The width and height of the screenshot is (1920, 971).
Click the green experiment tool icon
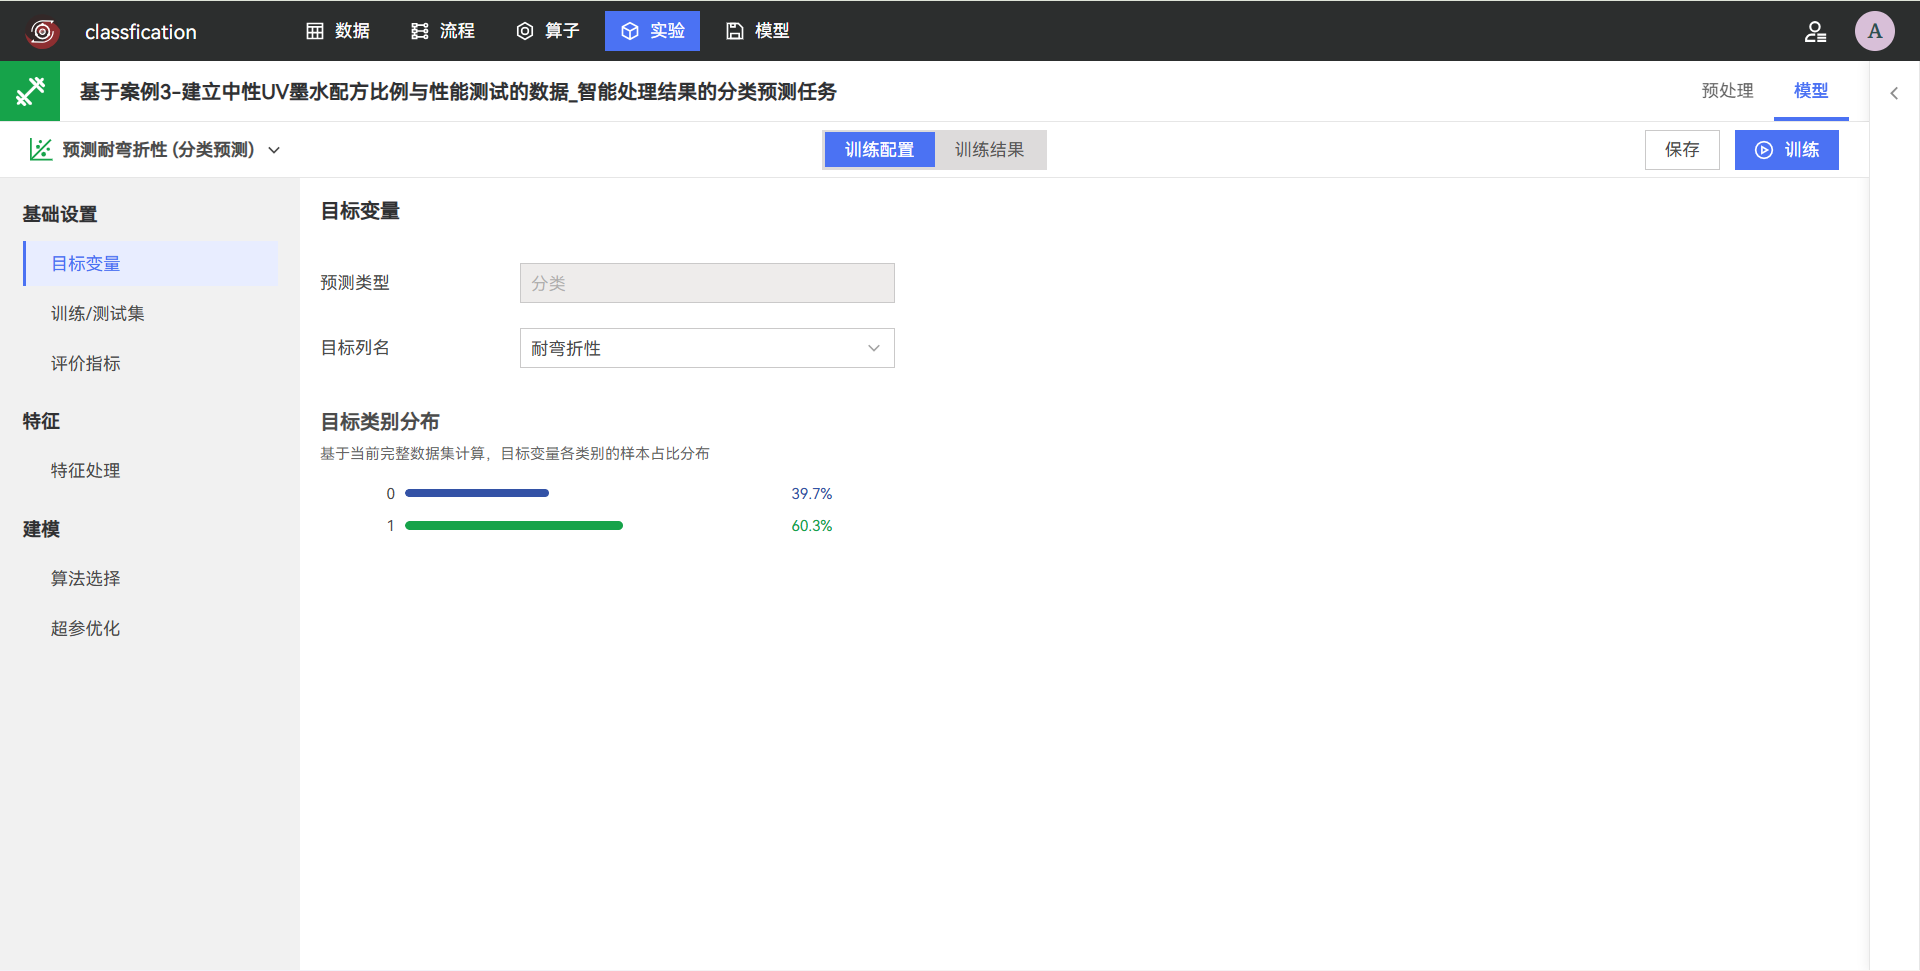pos(30,91)
